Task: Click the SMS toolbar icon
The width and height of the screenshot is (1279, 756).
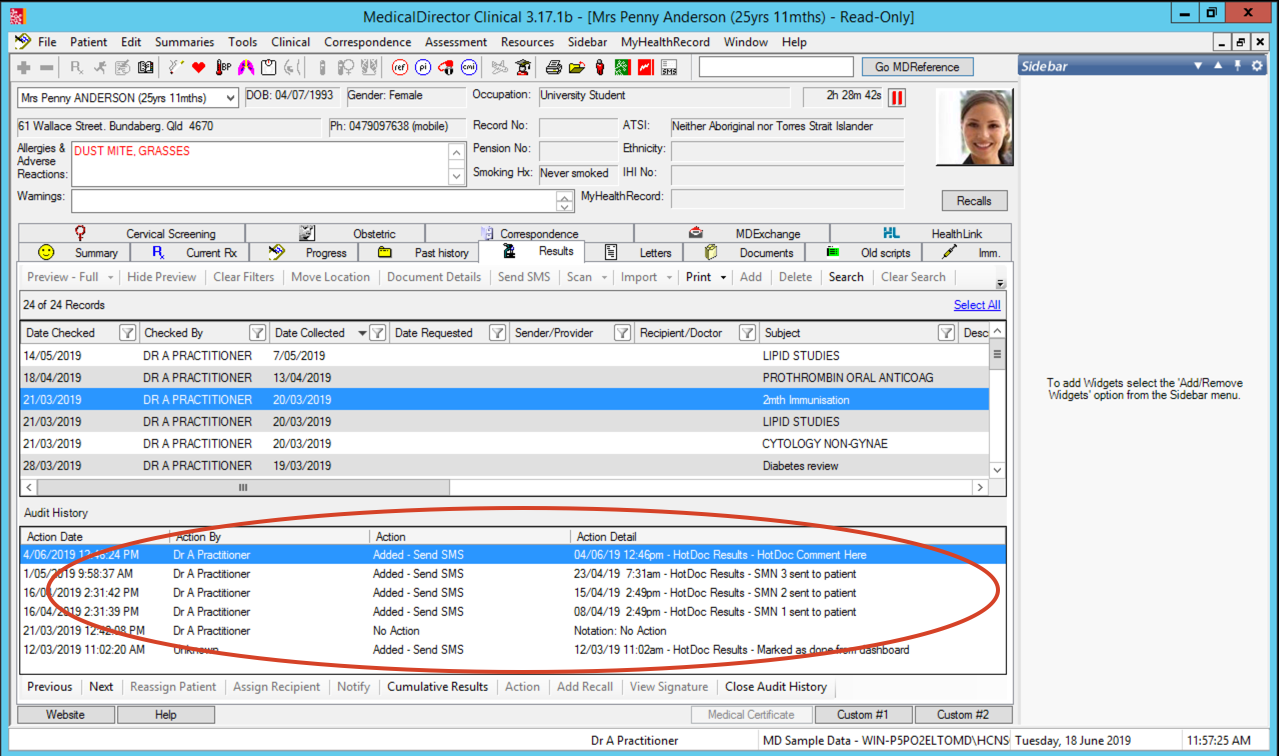Action: point(668,67)
